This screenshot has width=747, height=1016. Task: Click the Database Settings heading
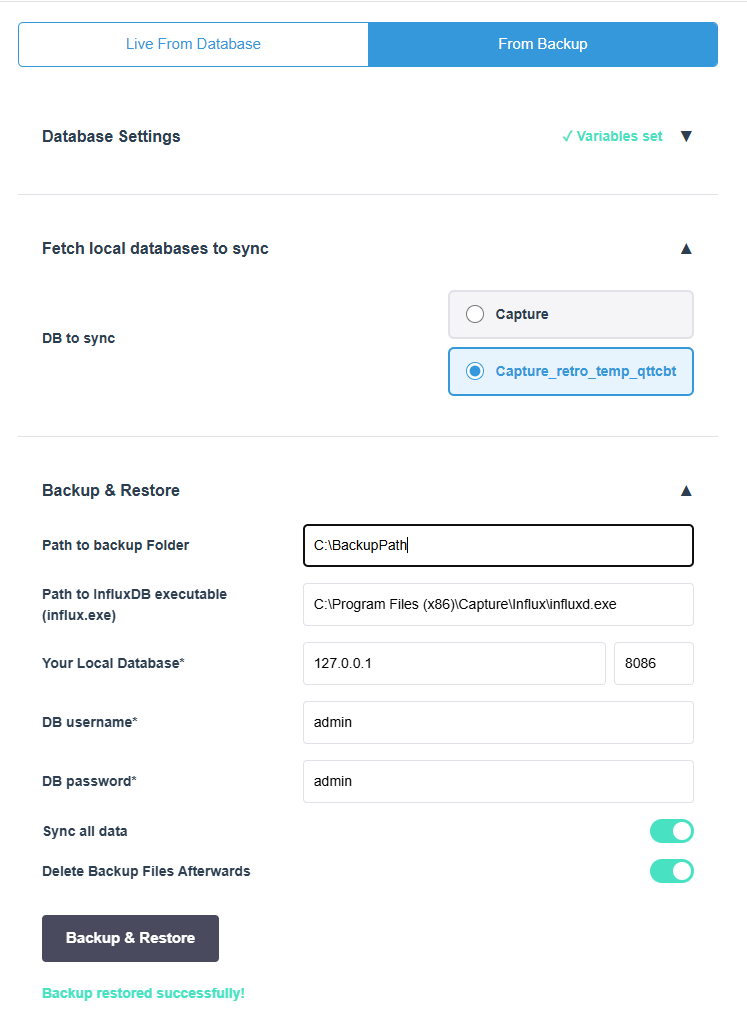[x=111, y=136]
